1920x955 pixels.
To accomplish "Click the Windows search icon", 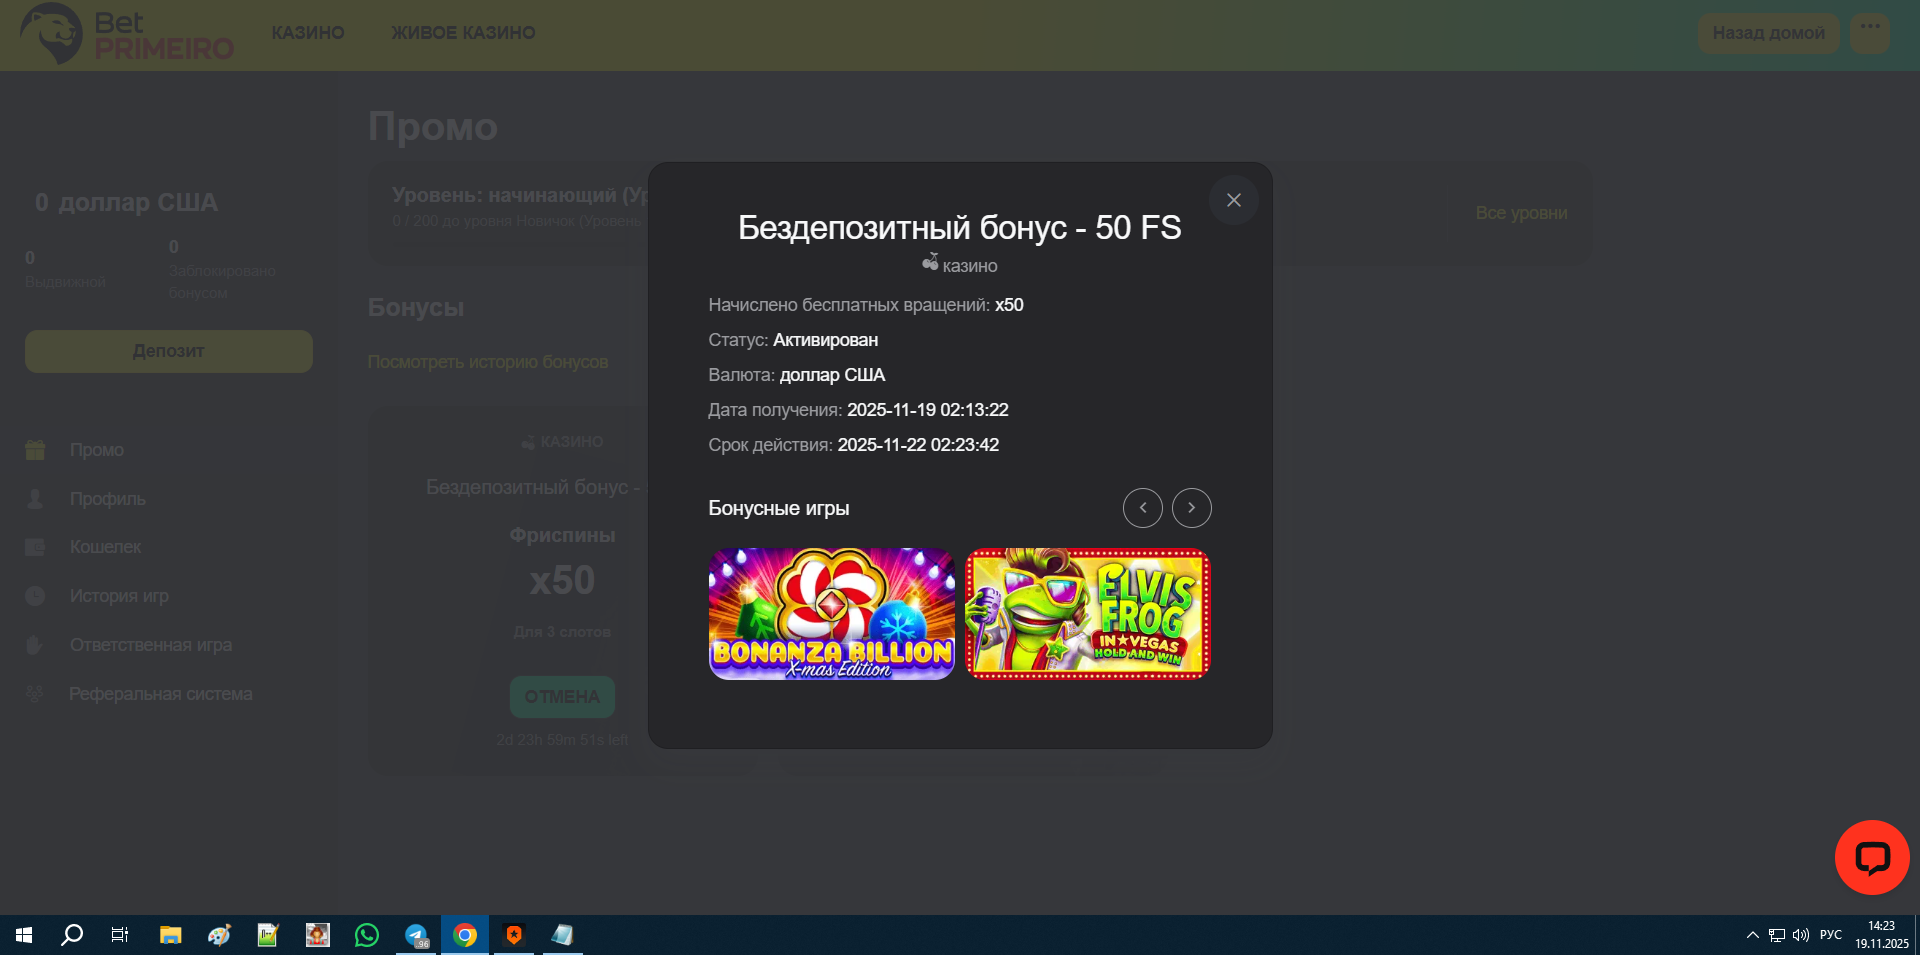I will tap(72, 935).
